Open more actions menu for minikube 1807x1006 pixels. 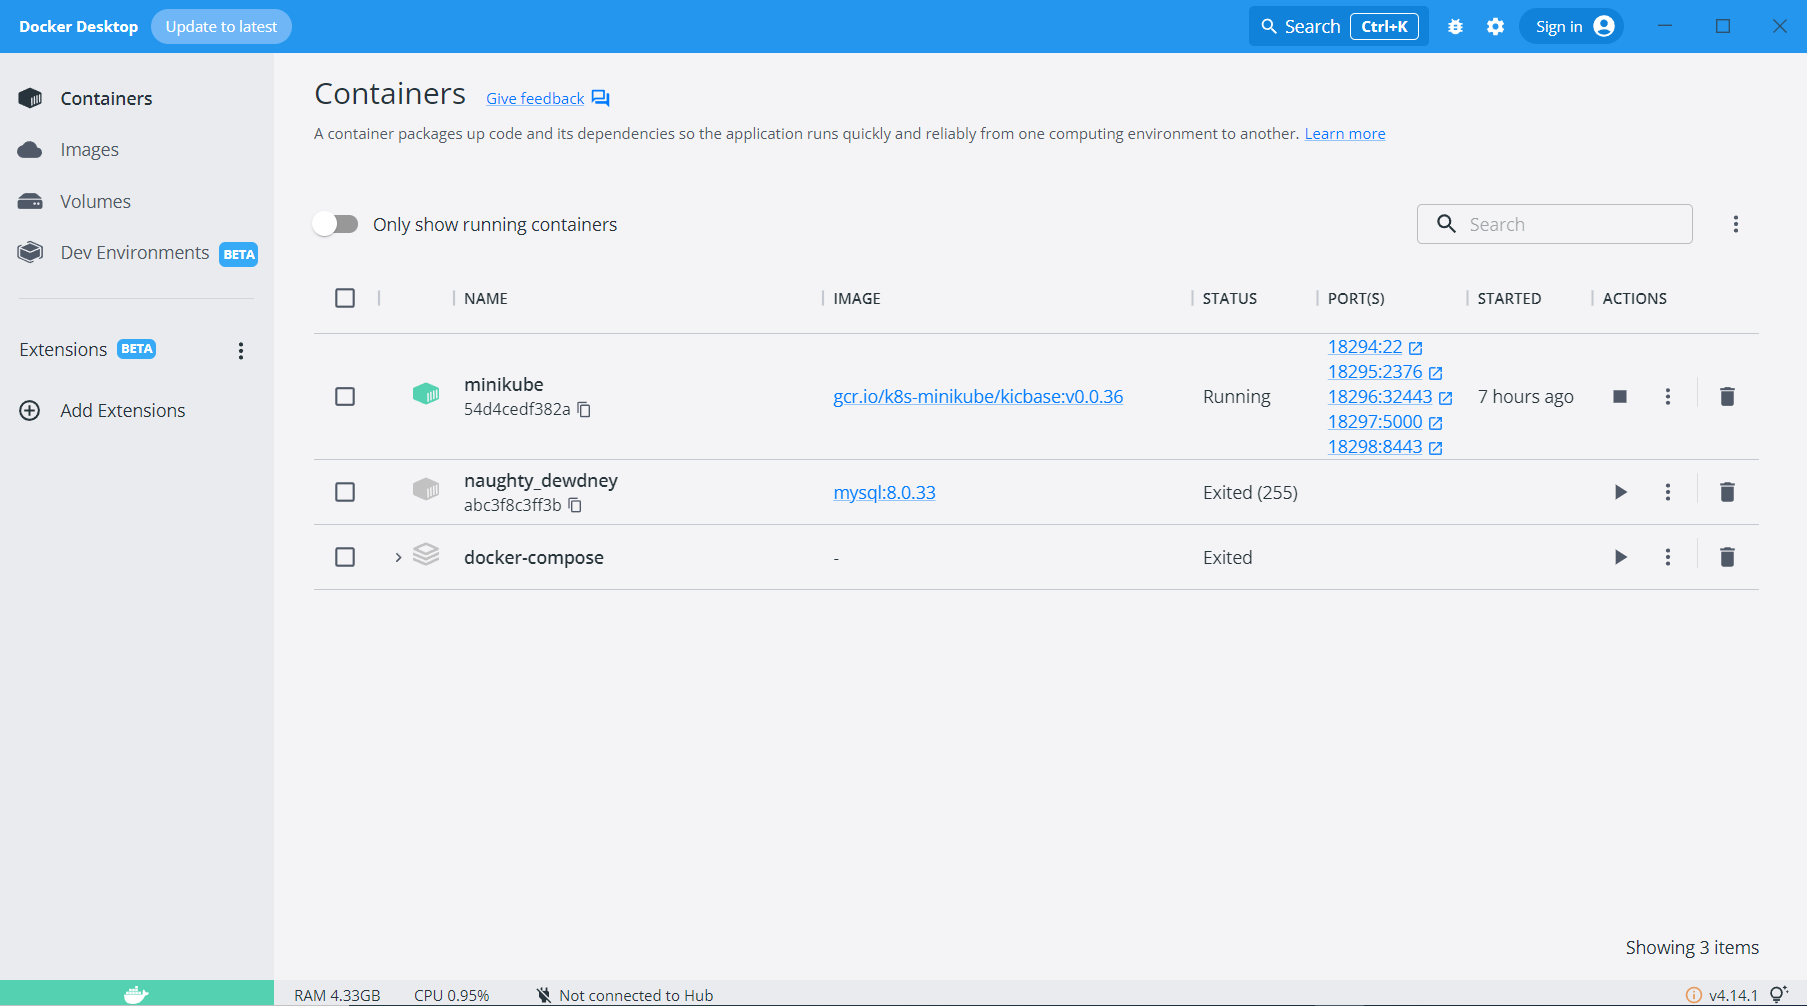coord(1668,397)
